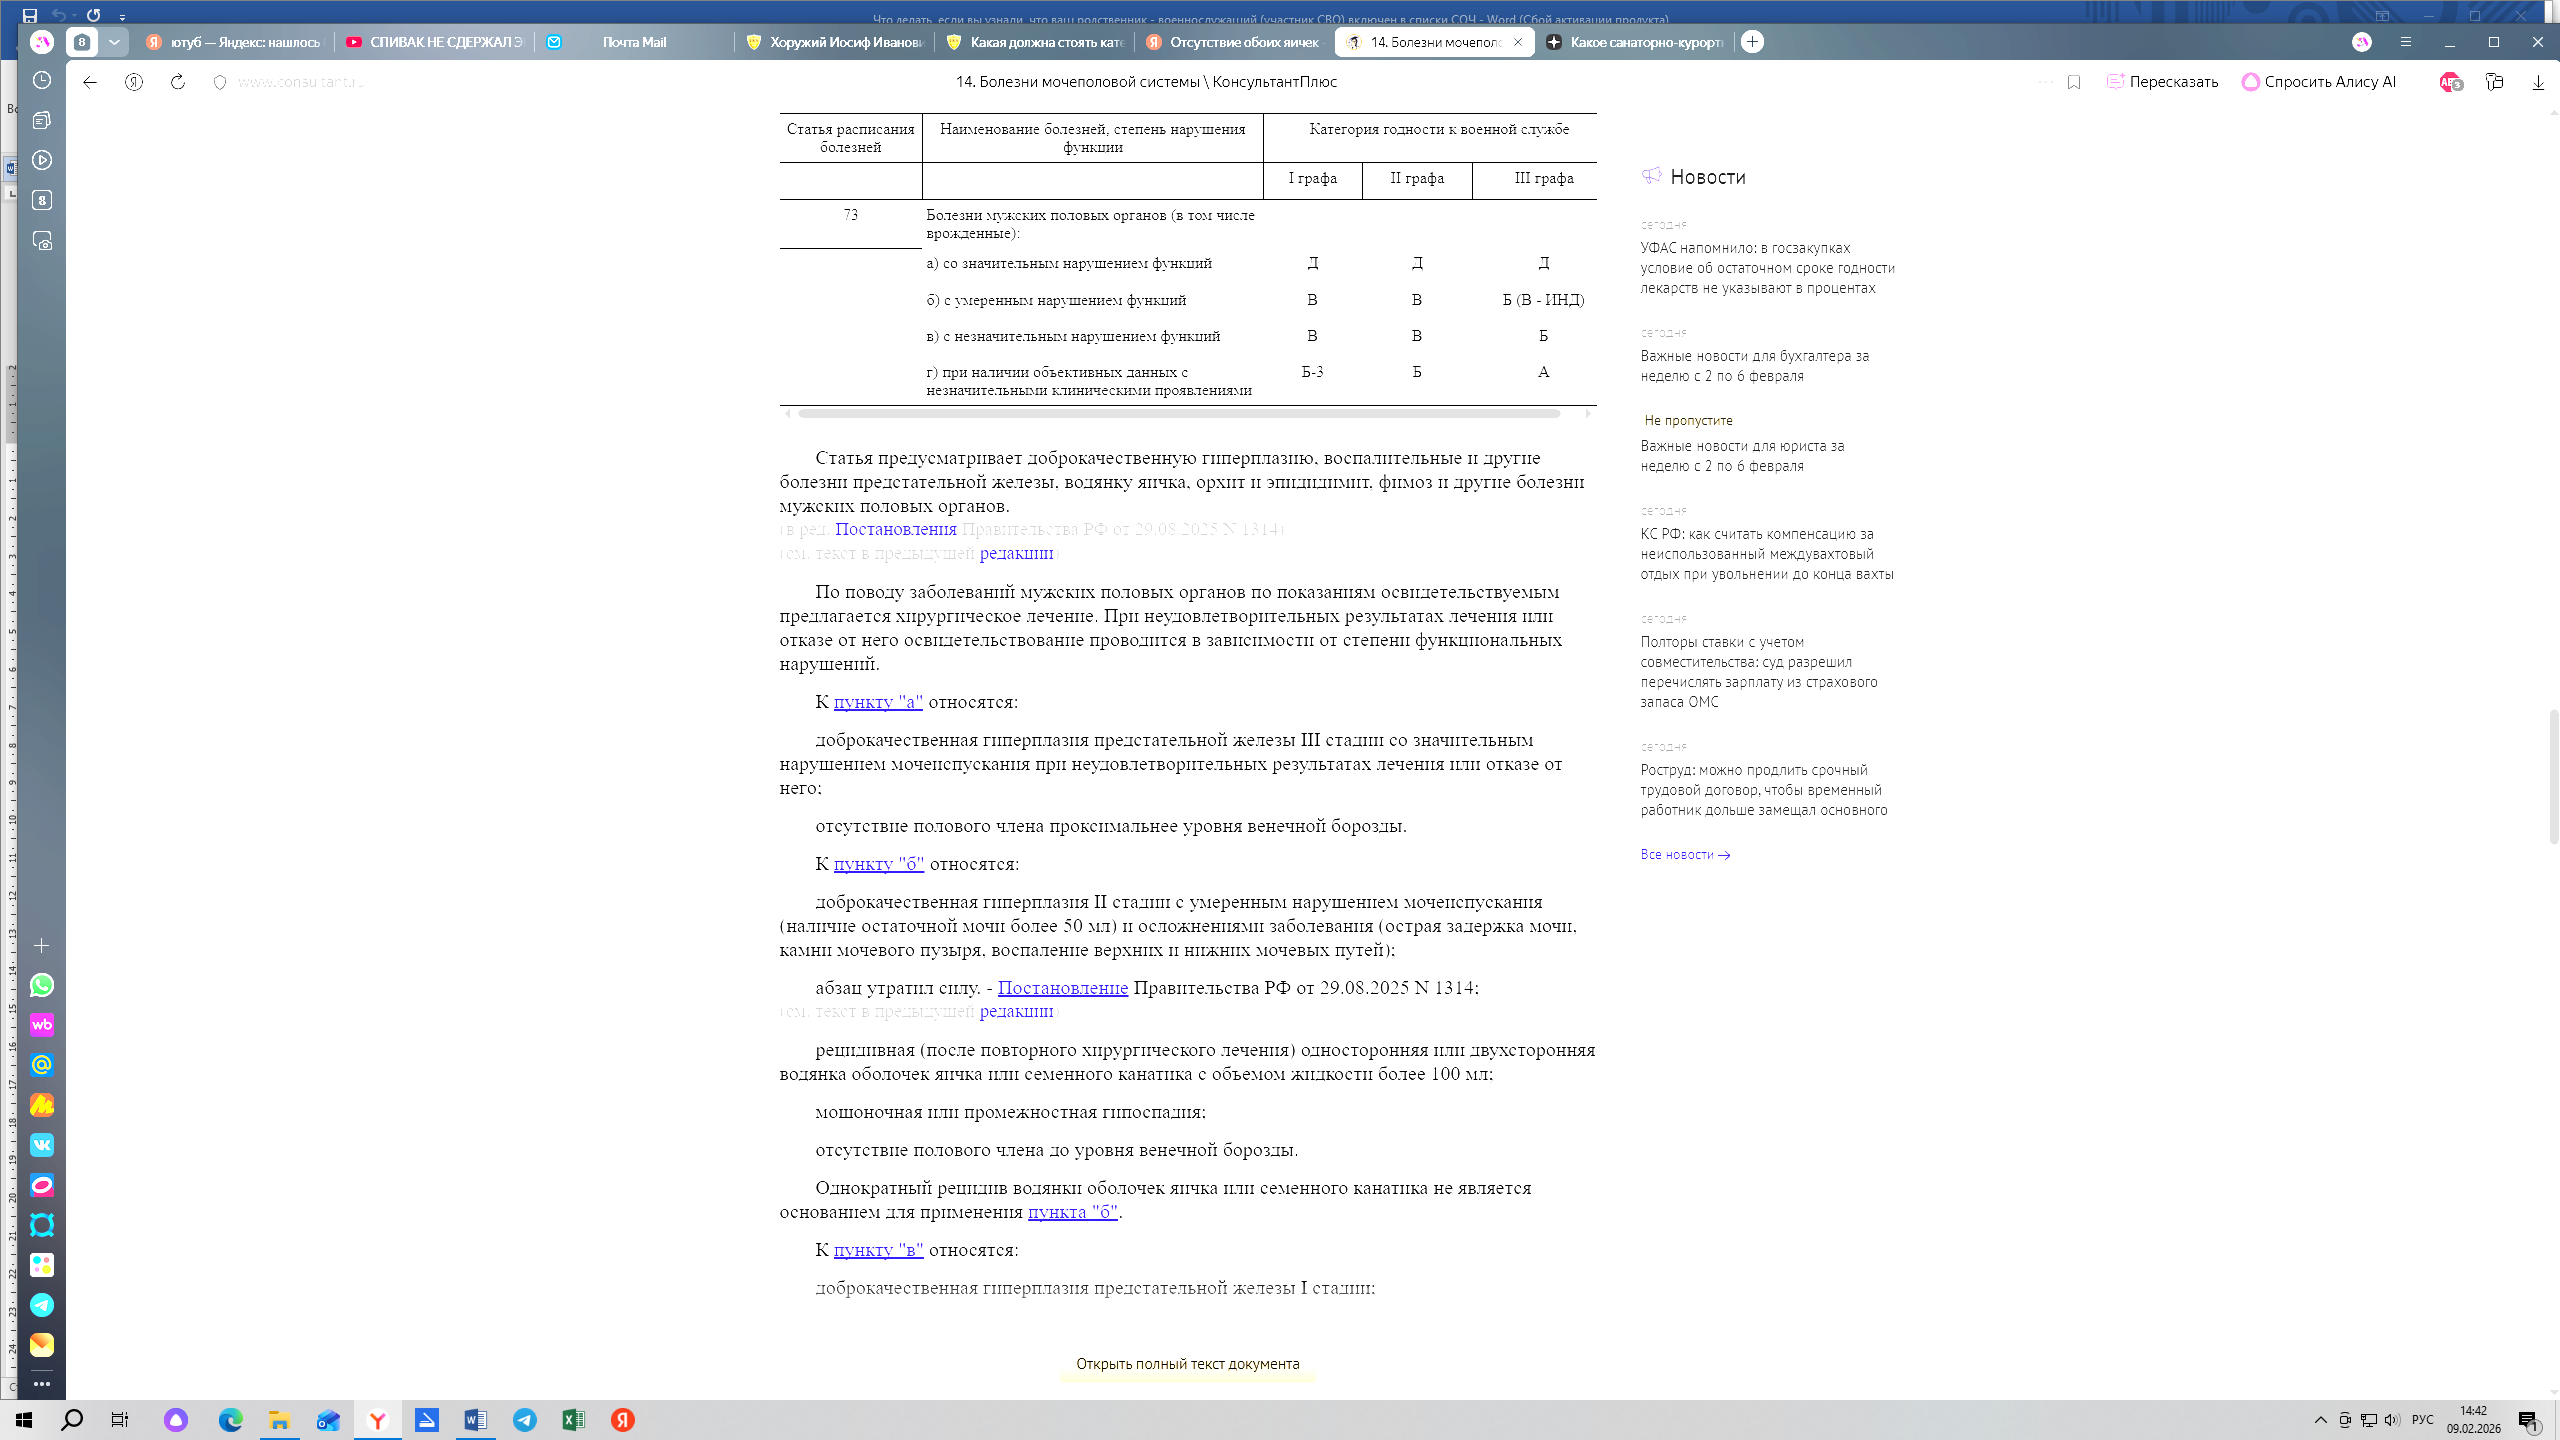Open Mail.ru @ icon in sidebar
Screen dimensions: 2560x1440
click(42, 1065)
